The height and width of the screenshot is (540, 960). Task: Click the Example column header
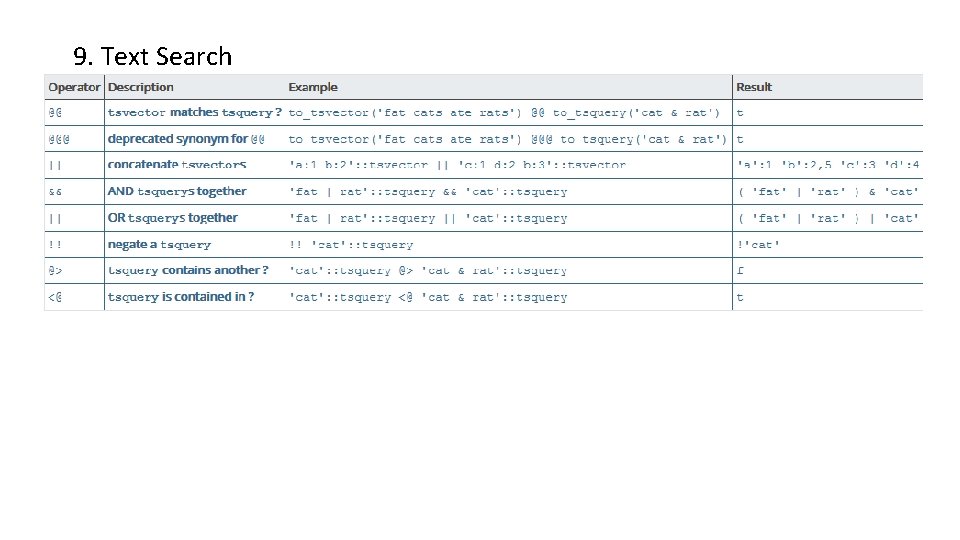[x=313, y=87]
